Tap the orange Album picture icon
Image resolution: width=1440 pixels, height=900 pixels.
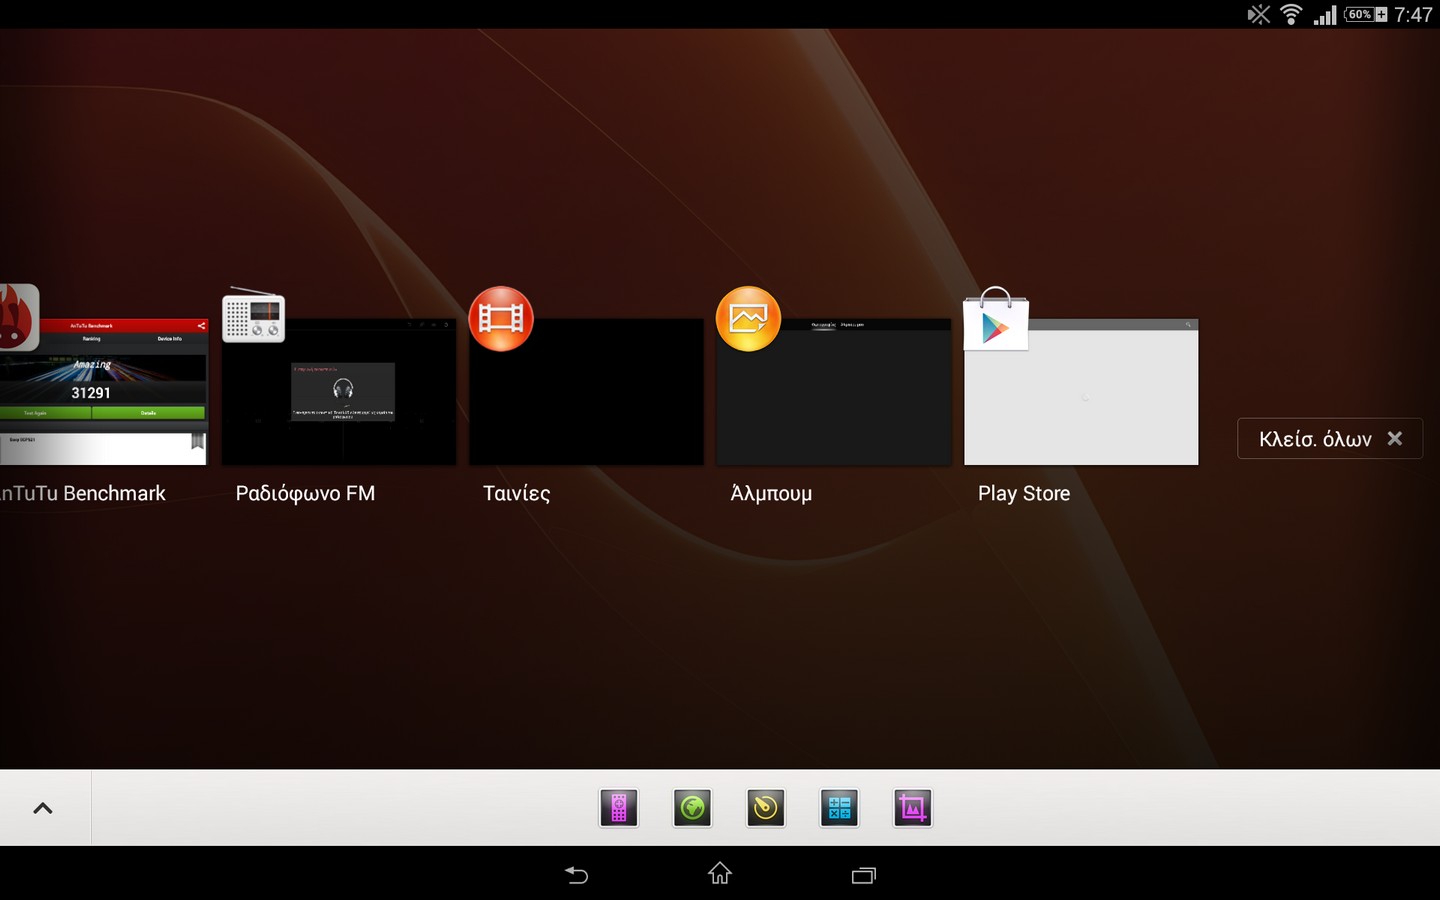[x=748, y=319]
